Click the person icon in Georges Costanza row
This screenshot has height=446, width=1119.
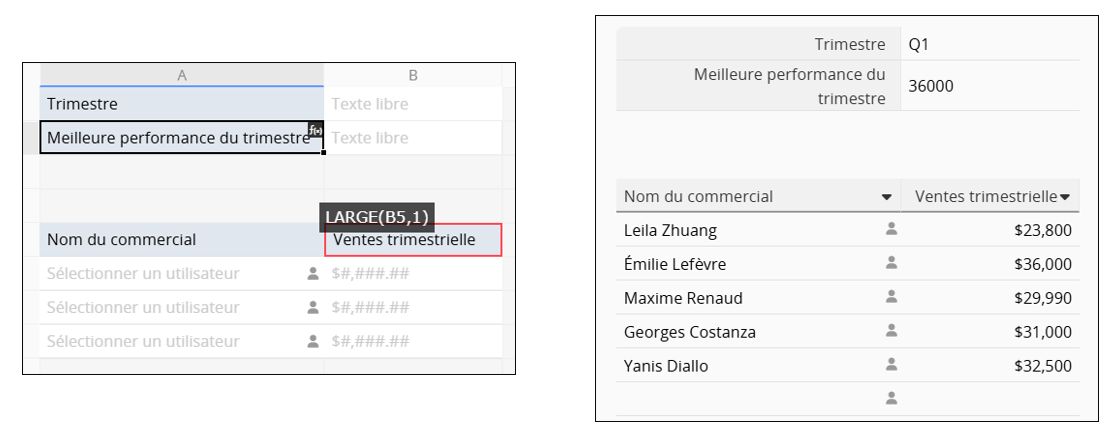pos(892,331)
